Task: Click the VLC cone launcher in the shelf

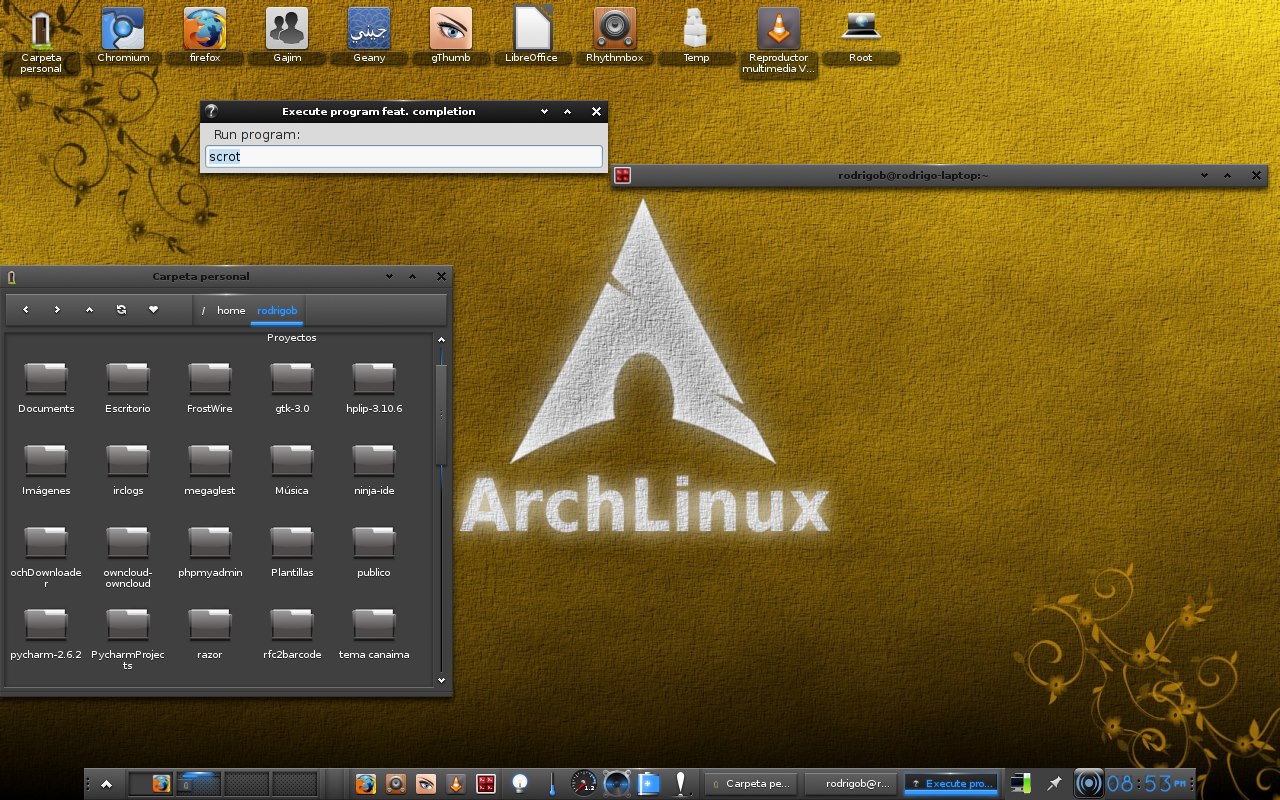Action: click(x=456, y=784)
